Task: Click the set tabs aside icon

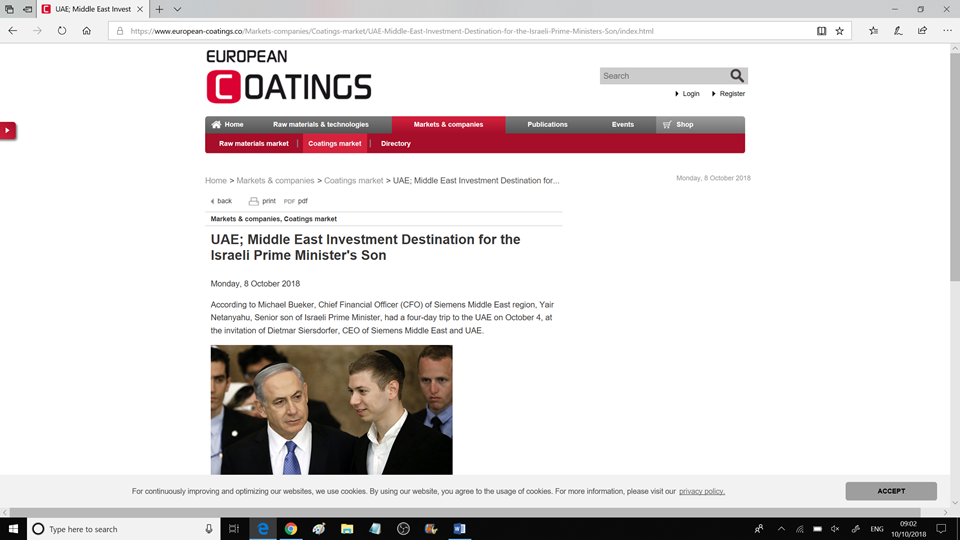Action: (x=28, y=9)
